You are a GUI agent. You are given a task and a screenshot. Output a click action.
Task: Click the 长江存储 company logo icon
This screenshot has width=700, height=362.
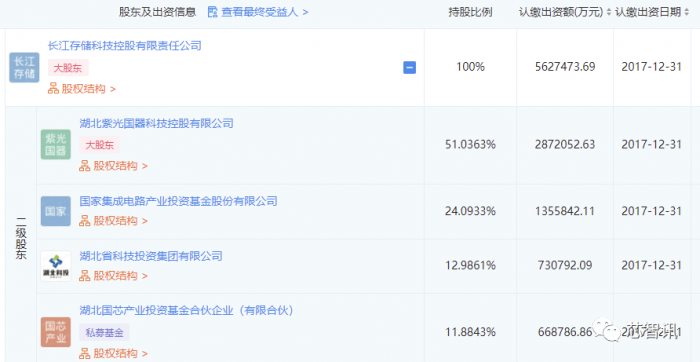[x=24, y=67]
